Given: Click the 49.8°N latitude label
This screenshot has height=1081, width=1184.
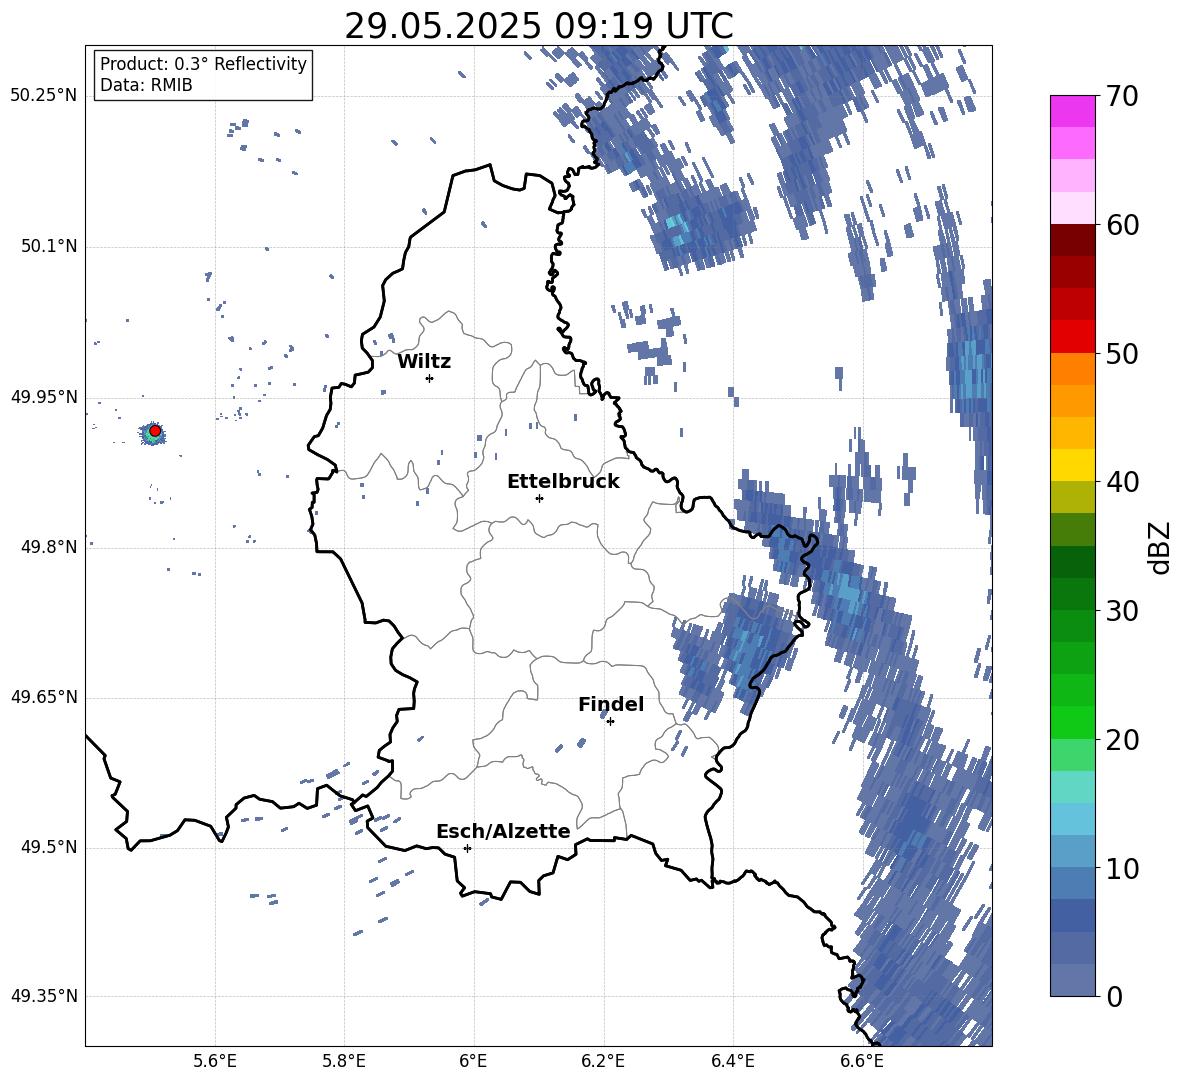Looking at the screenshot, I should pyautogui.click(x=49, y=547).
